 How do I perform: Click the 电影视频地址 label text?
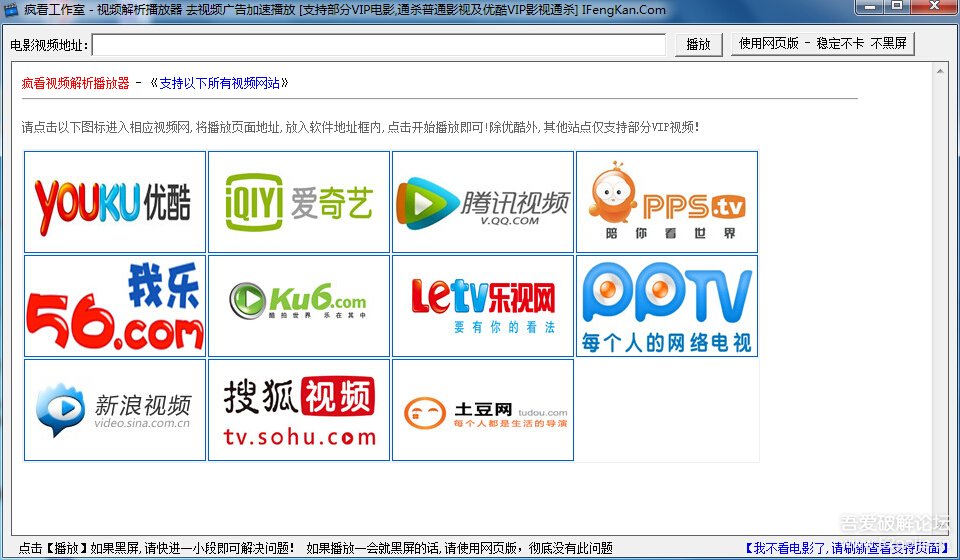pos(49,45)
